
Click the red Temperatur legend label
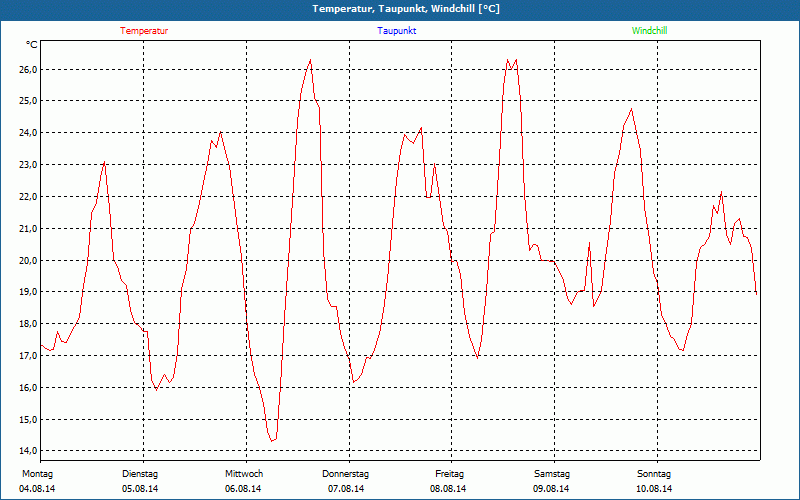pos(144,31)
